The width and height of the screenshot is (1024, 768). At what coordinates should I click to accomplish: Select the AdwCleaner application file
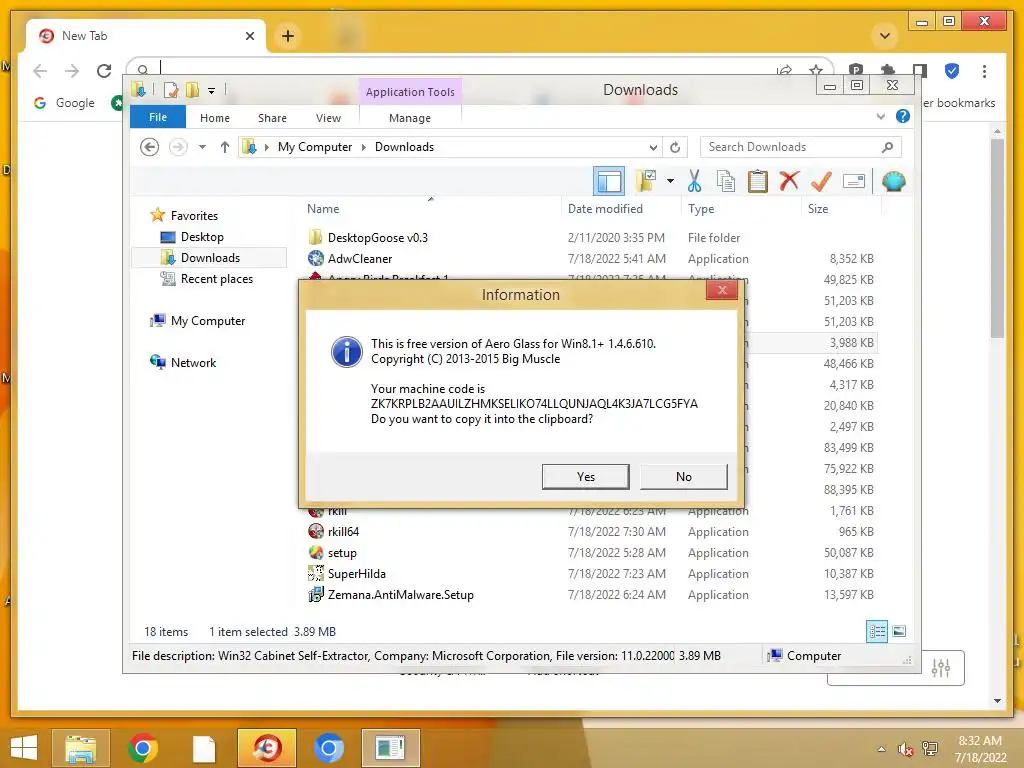[x=360, y=259]
